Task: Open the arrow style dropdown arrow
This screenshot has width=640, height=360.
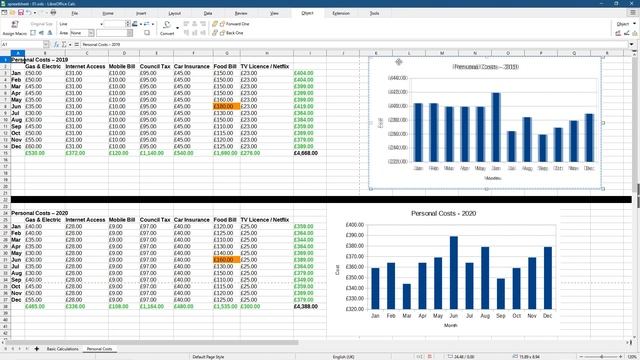Action: tap(153, 24)
